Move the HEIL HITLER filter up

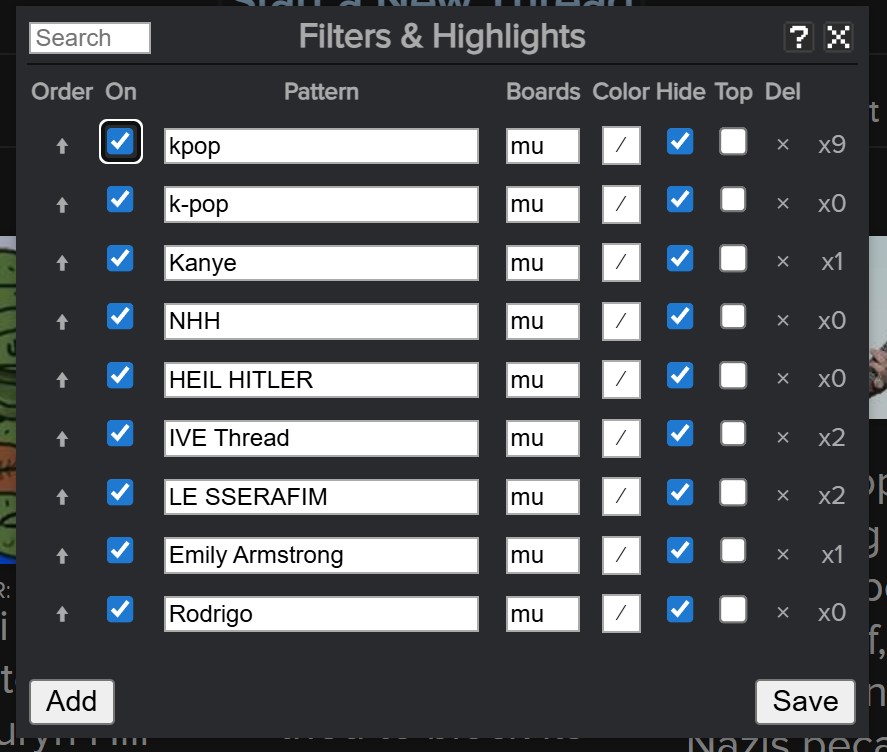(x=62, y=379)
